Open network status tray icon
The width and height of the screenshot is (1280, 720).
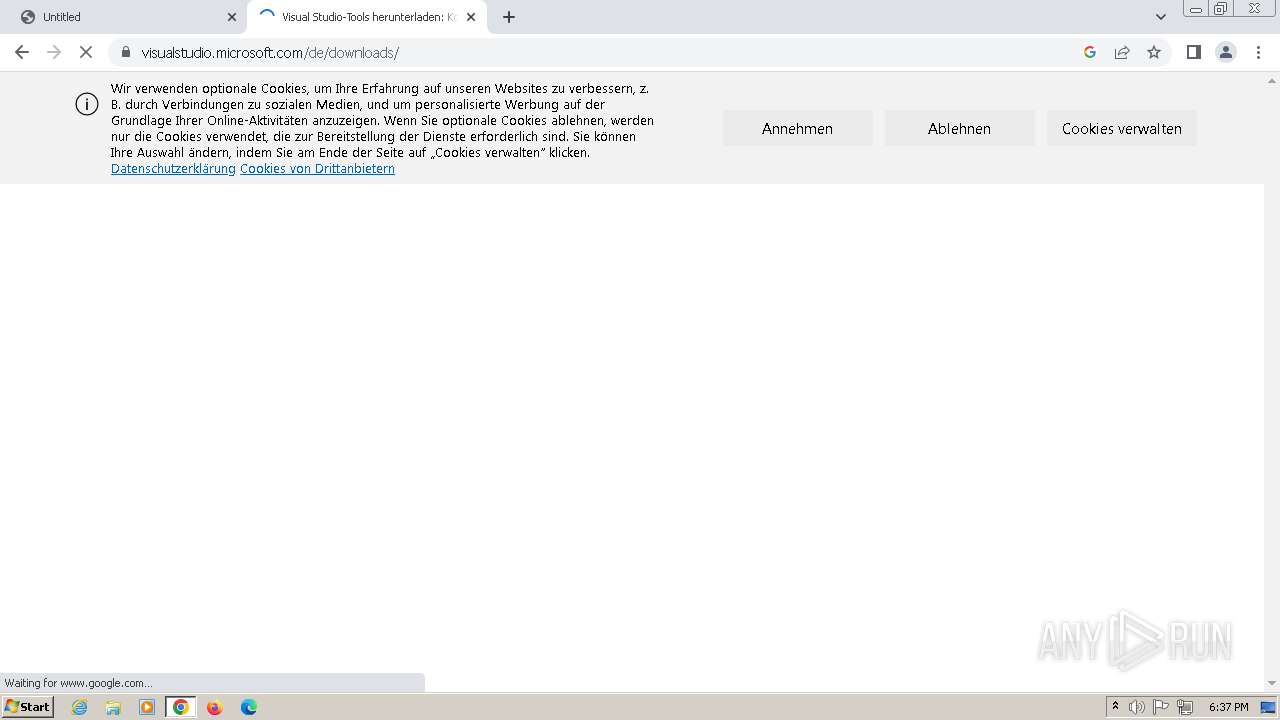coord(1185,707)
